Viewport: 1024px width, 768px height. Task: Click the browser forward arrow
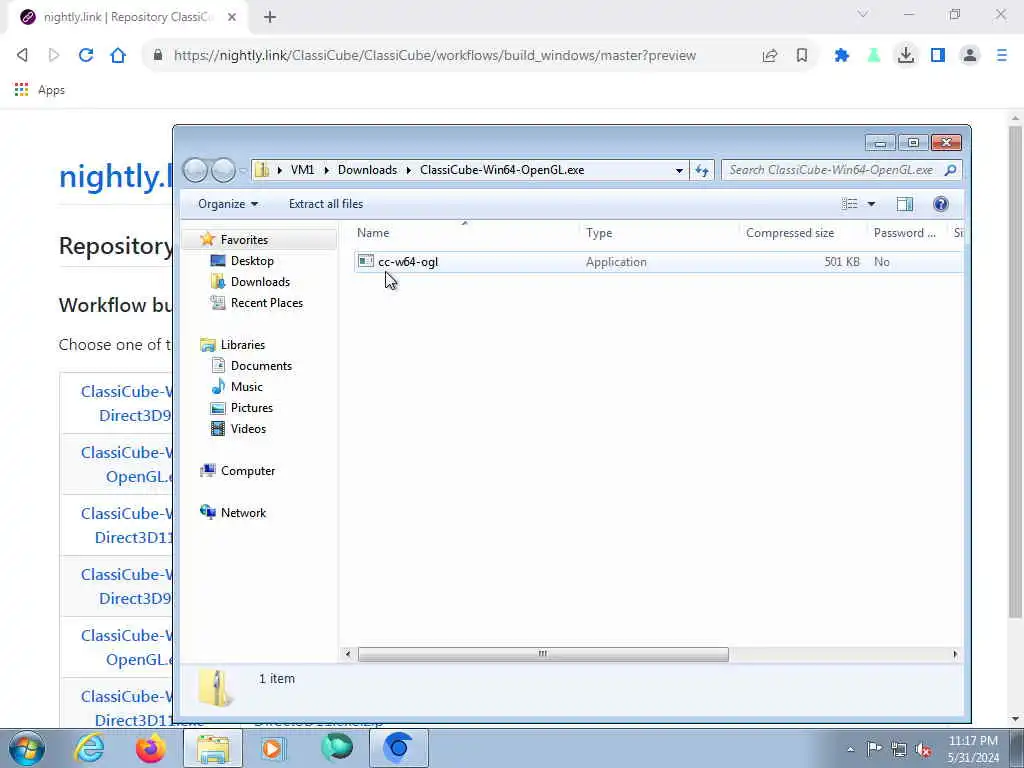(x=54, y=56)
